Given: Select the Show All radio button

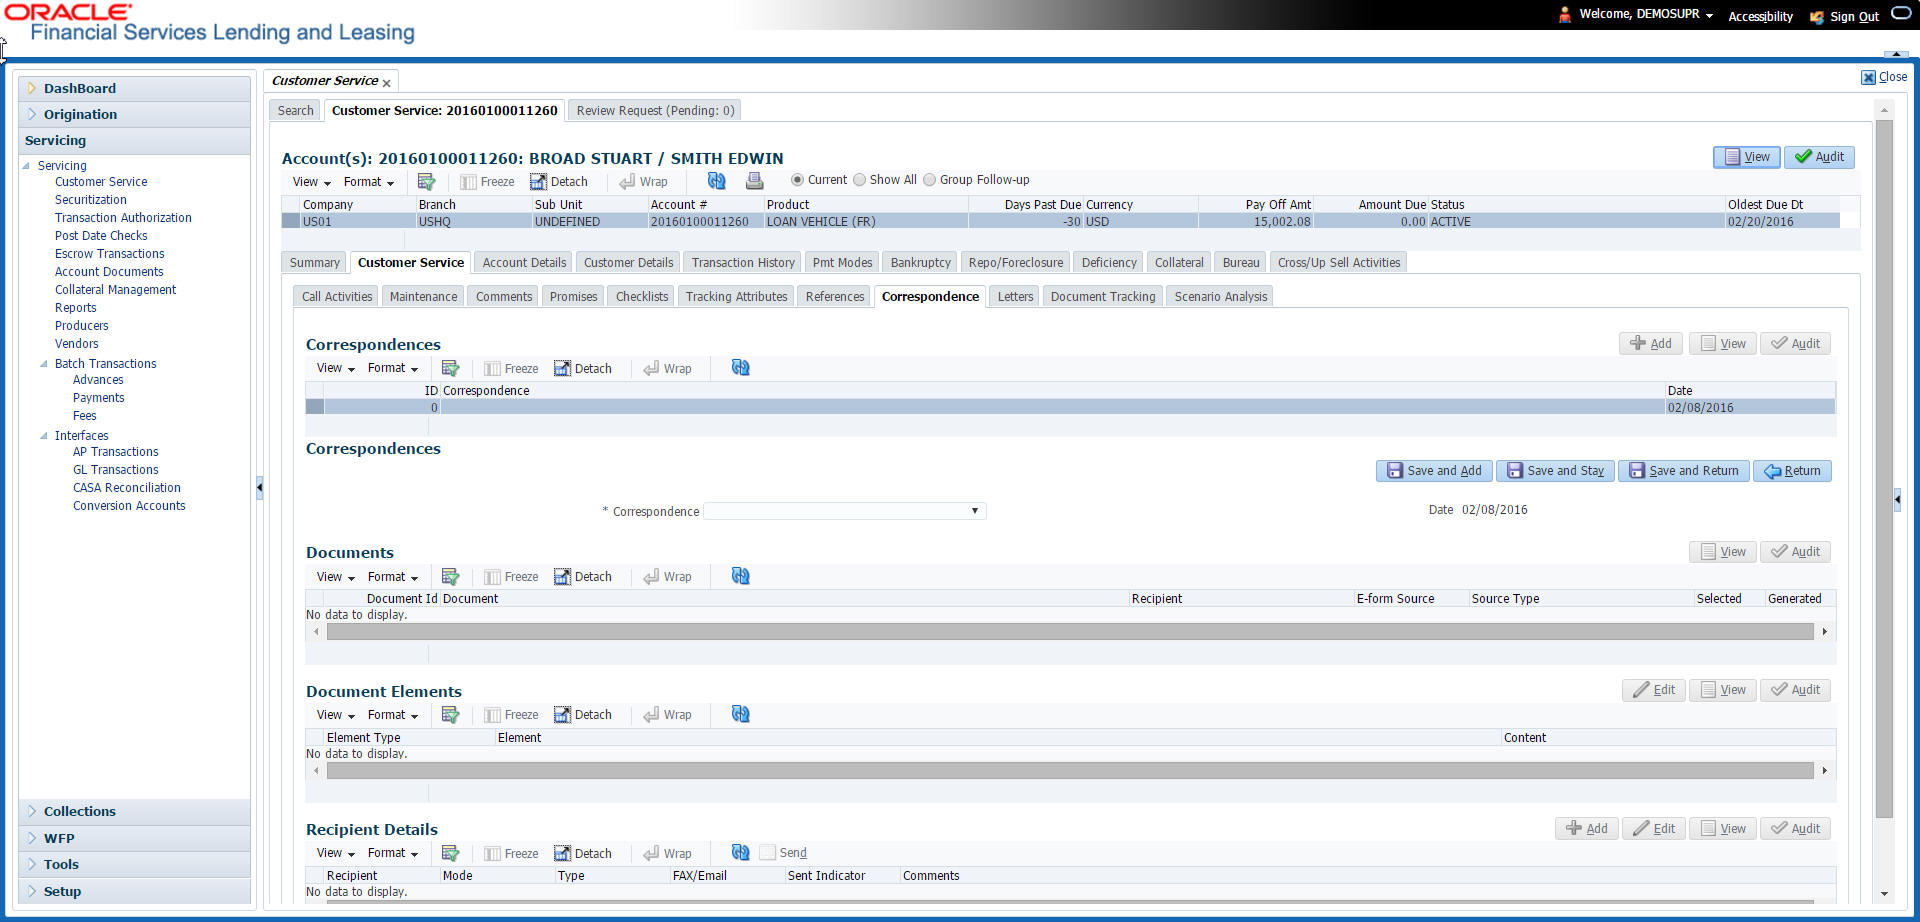Looking at the screenshot, I should [x=859, y=180].
